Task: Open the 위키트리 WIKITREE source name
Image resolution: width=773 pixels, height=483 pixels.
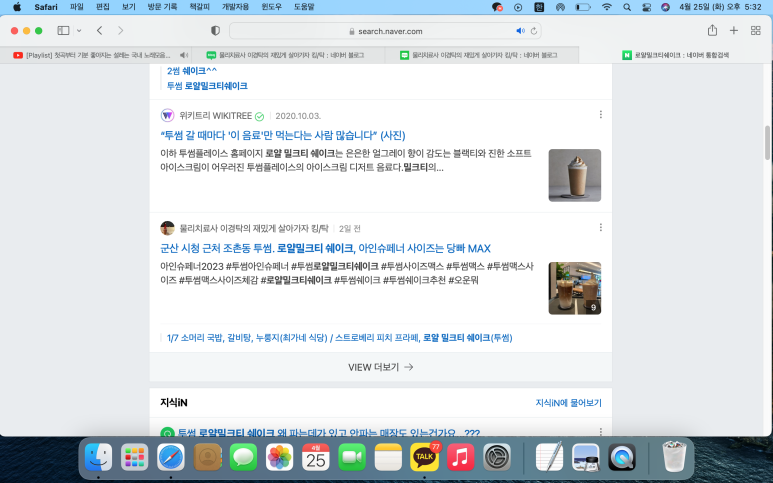Action: click(x=215, y=116)
